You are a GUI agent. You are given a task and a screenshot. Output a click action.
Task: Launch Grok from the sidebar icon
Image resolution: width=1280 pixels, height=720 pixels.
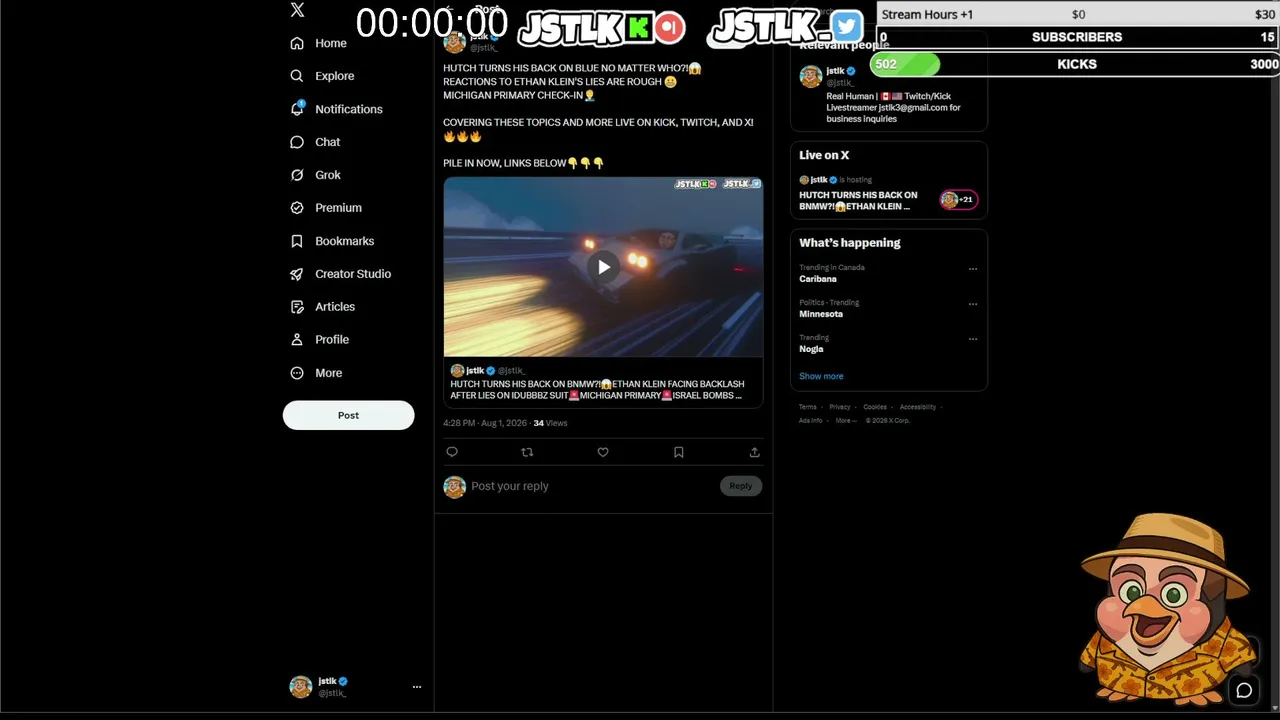tap(297, 175)
